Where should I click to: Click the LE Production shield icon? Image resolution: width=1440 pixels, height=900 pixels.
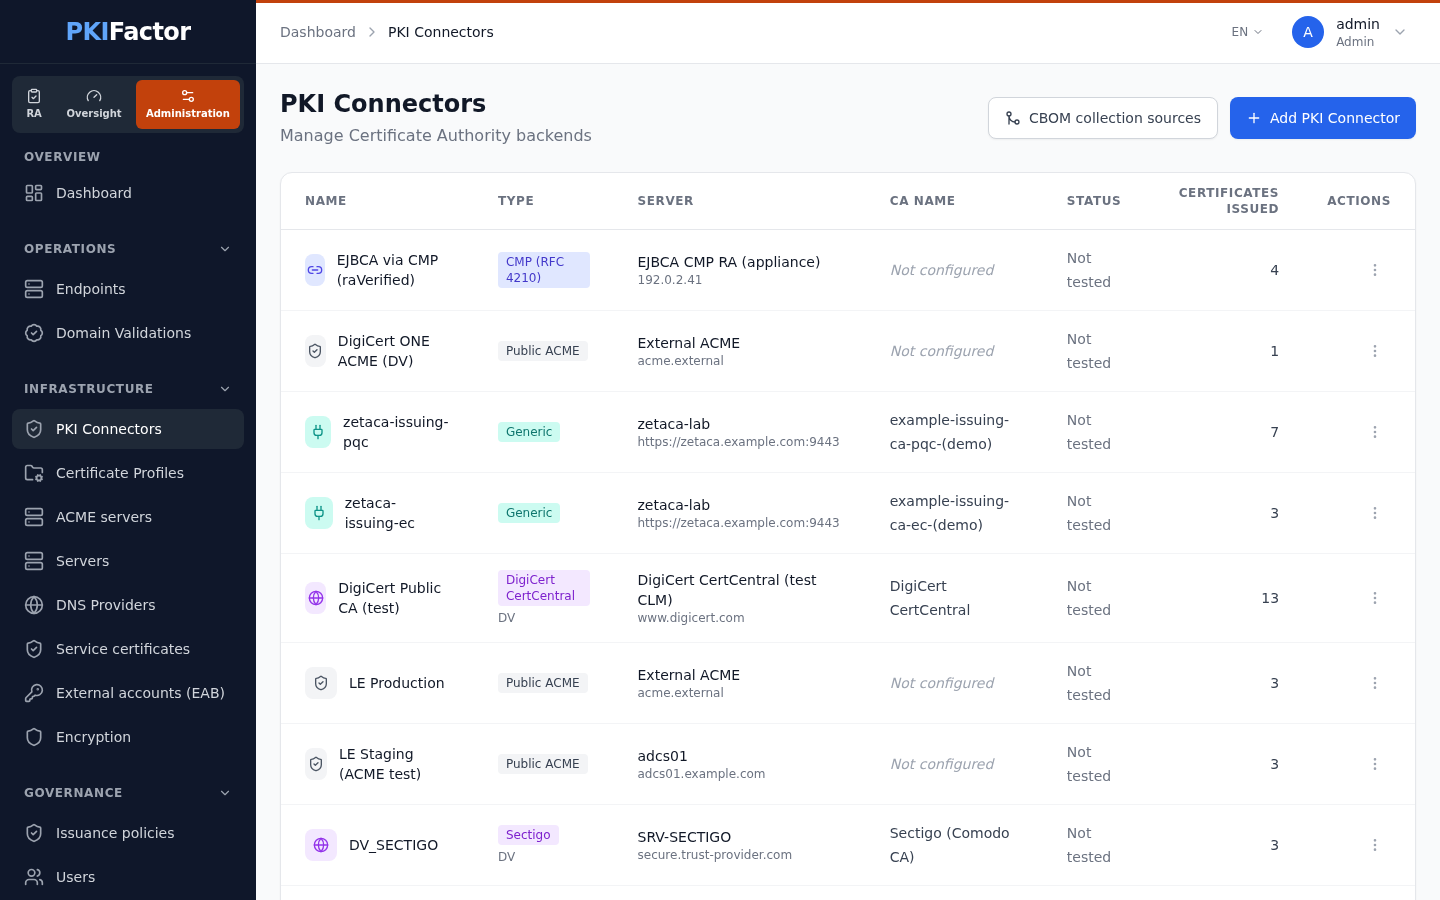[321, 683]
